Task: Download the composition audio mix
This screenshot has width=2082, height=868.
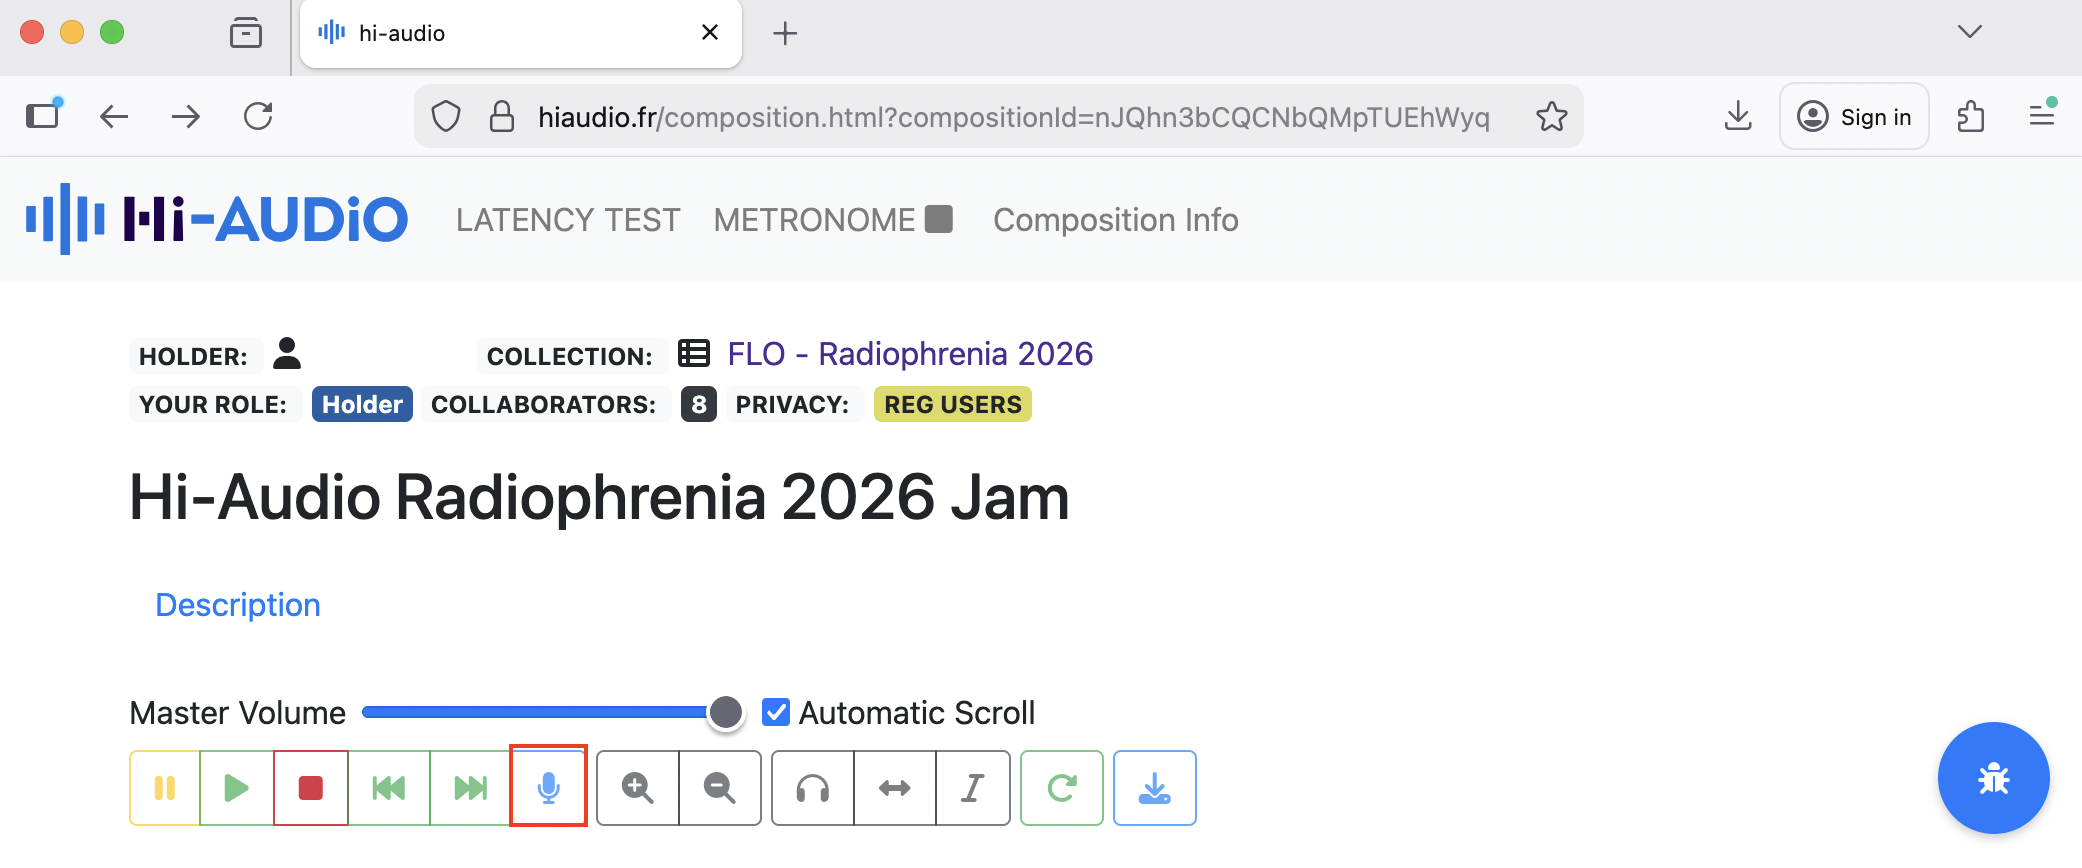Action: (x=1155, y=788)
